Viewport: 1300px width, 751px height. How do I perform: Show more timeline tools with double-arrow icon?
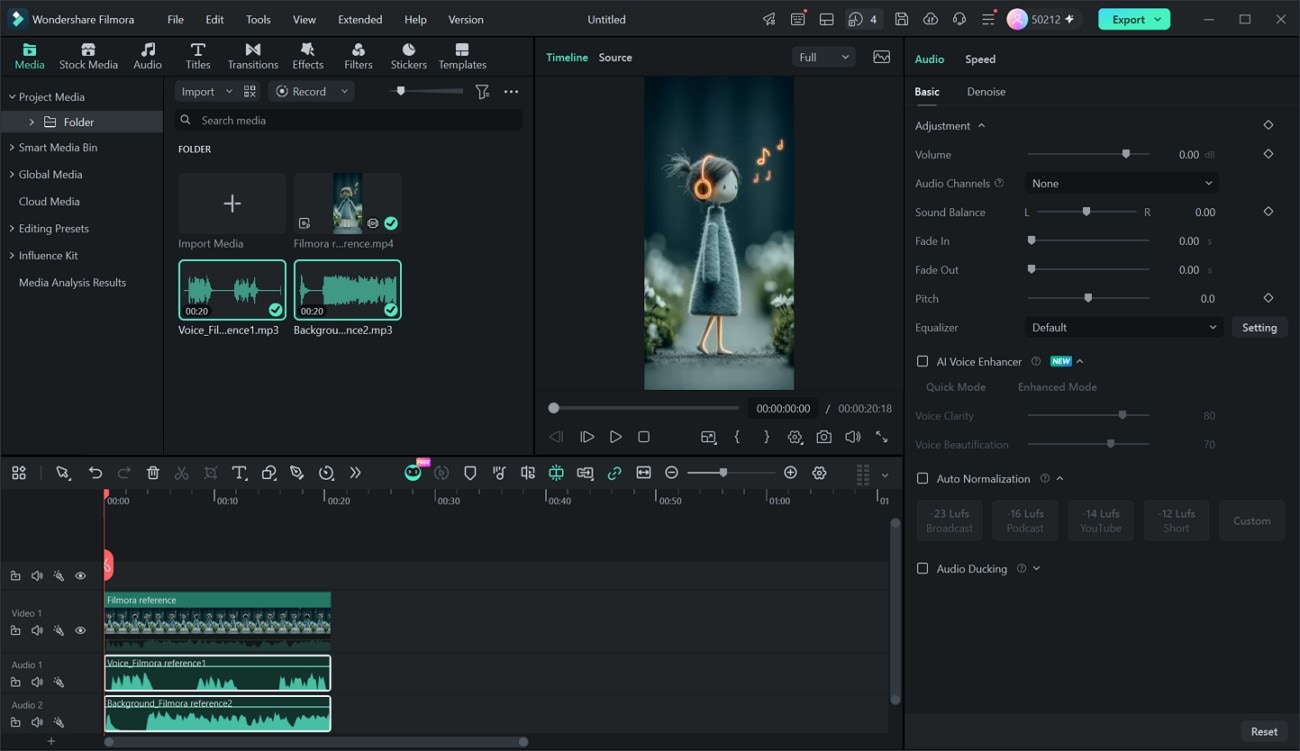click(355, 473)
